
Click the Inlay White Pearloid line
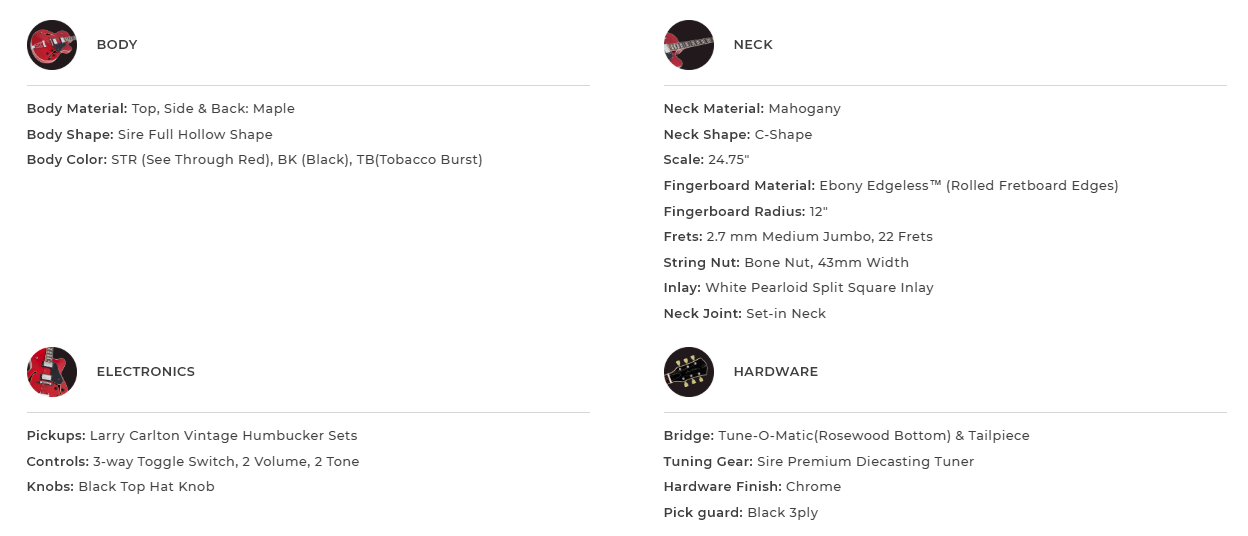[x=798, y=288]
